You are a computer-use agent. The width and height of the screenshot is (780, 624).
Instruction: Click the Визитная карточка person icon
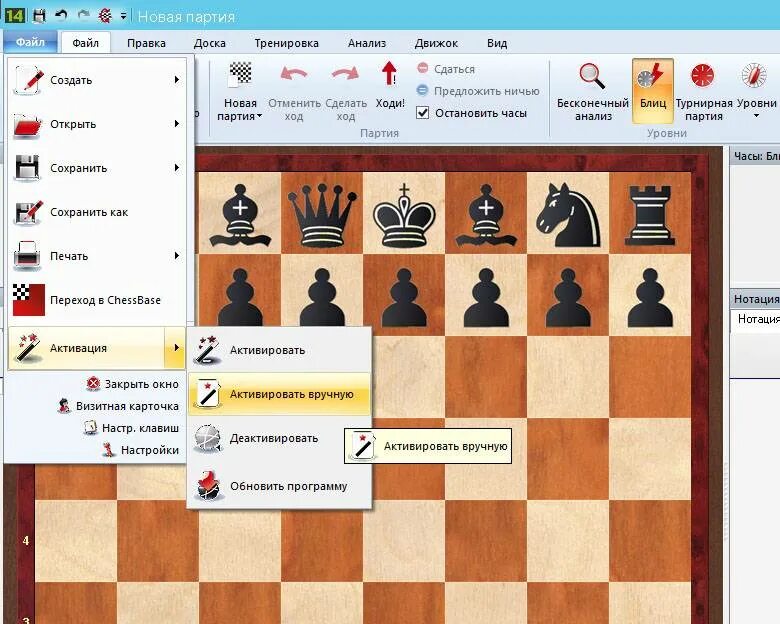coord(64,406)
